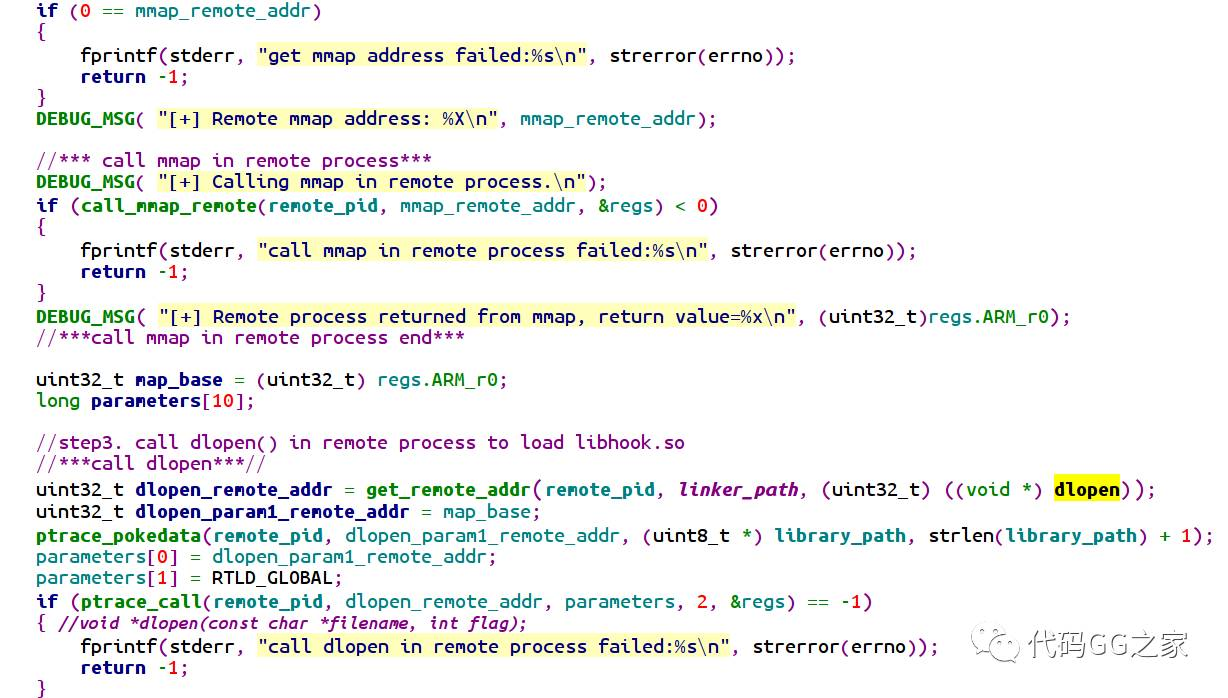The height and width of the screenshot is (698, 1228).
Task: Click the line 'long parameters[10];'
Action: (x=146, y=401)
